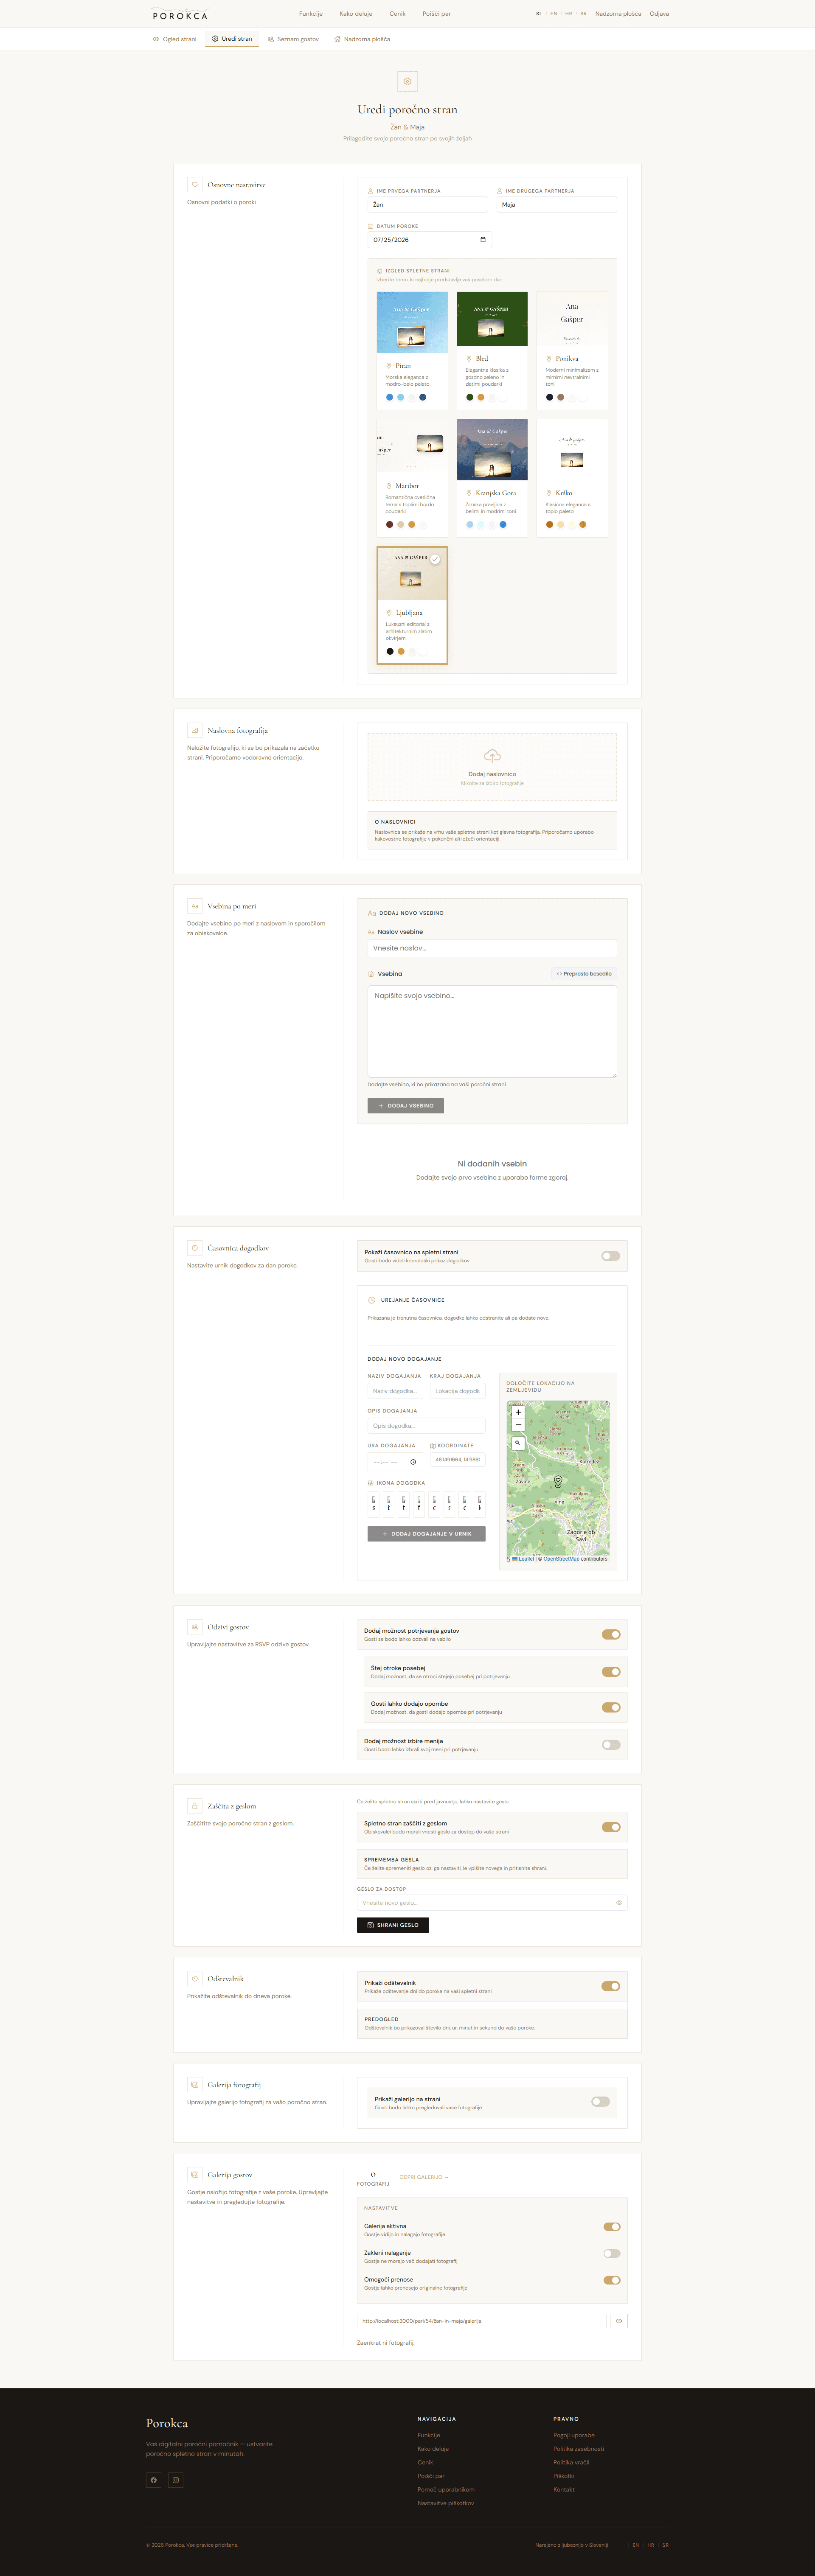This screenshot has width=815, height=2576.
Task: Zoom out on the map with minus
Action: coord(517,1425)
